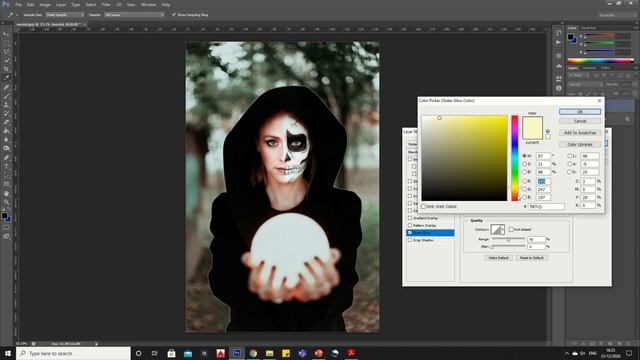
Task: Toggle Show Sampling Ring checkbox
Action: (174, 15)
